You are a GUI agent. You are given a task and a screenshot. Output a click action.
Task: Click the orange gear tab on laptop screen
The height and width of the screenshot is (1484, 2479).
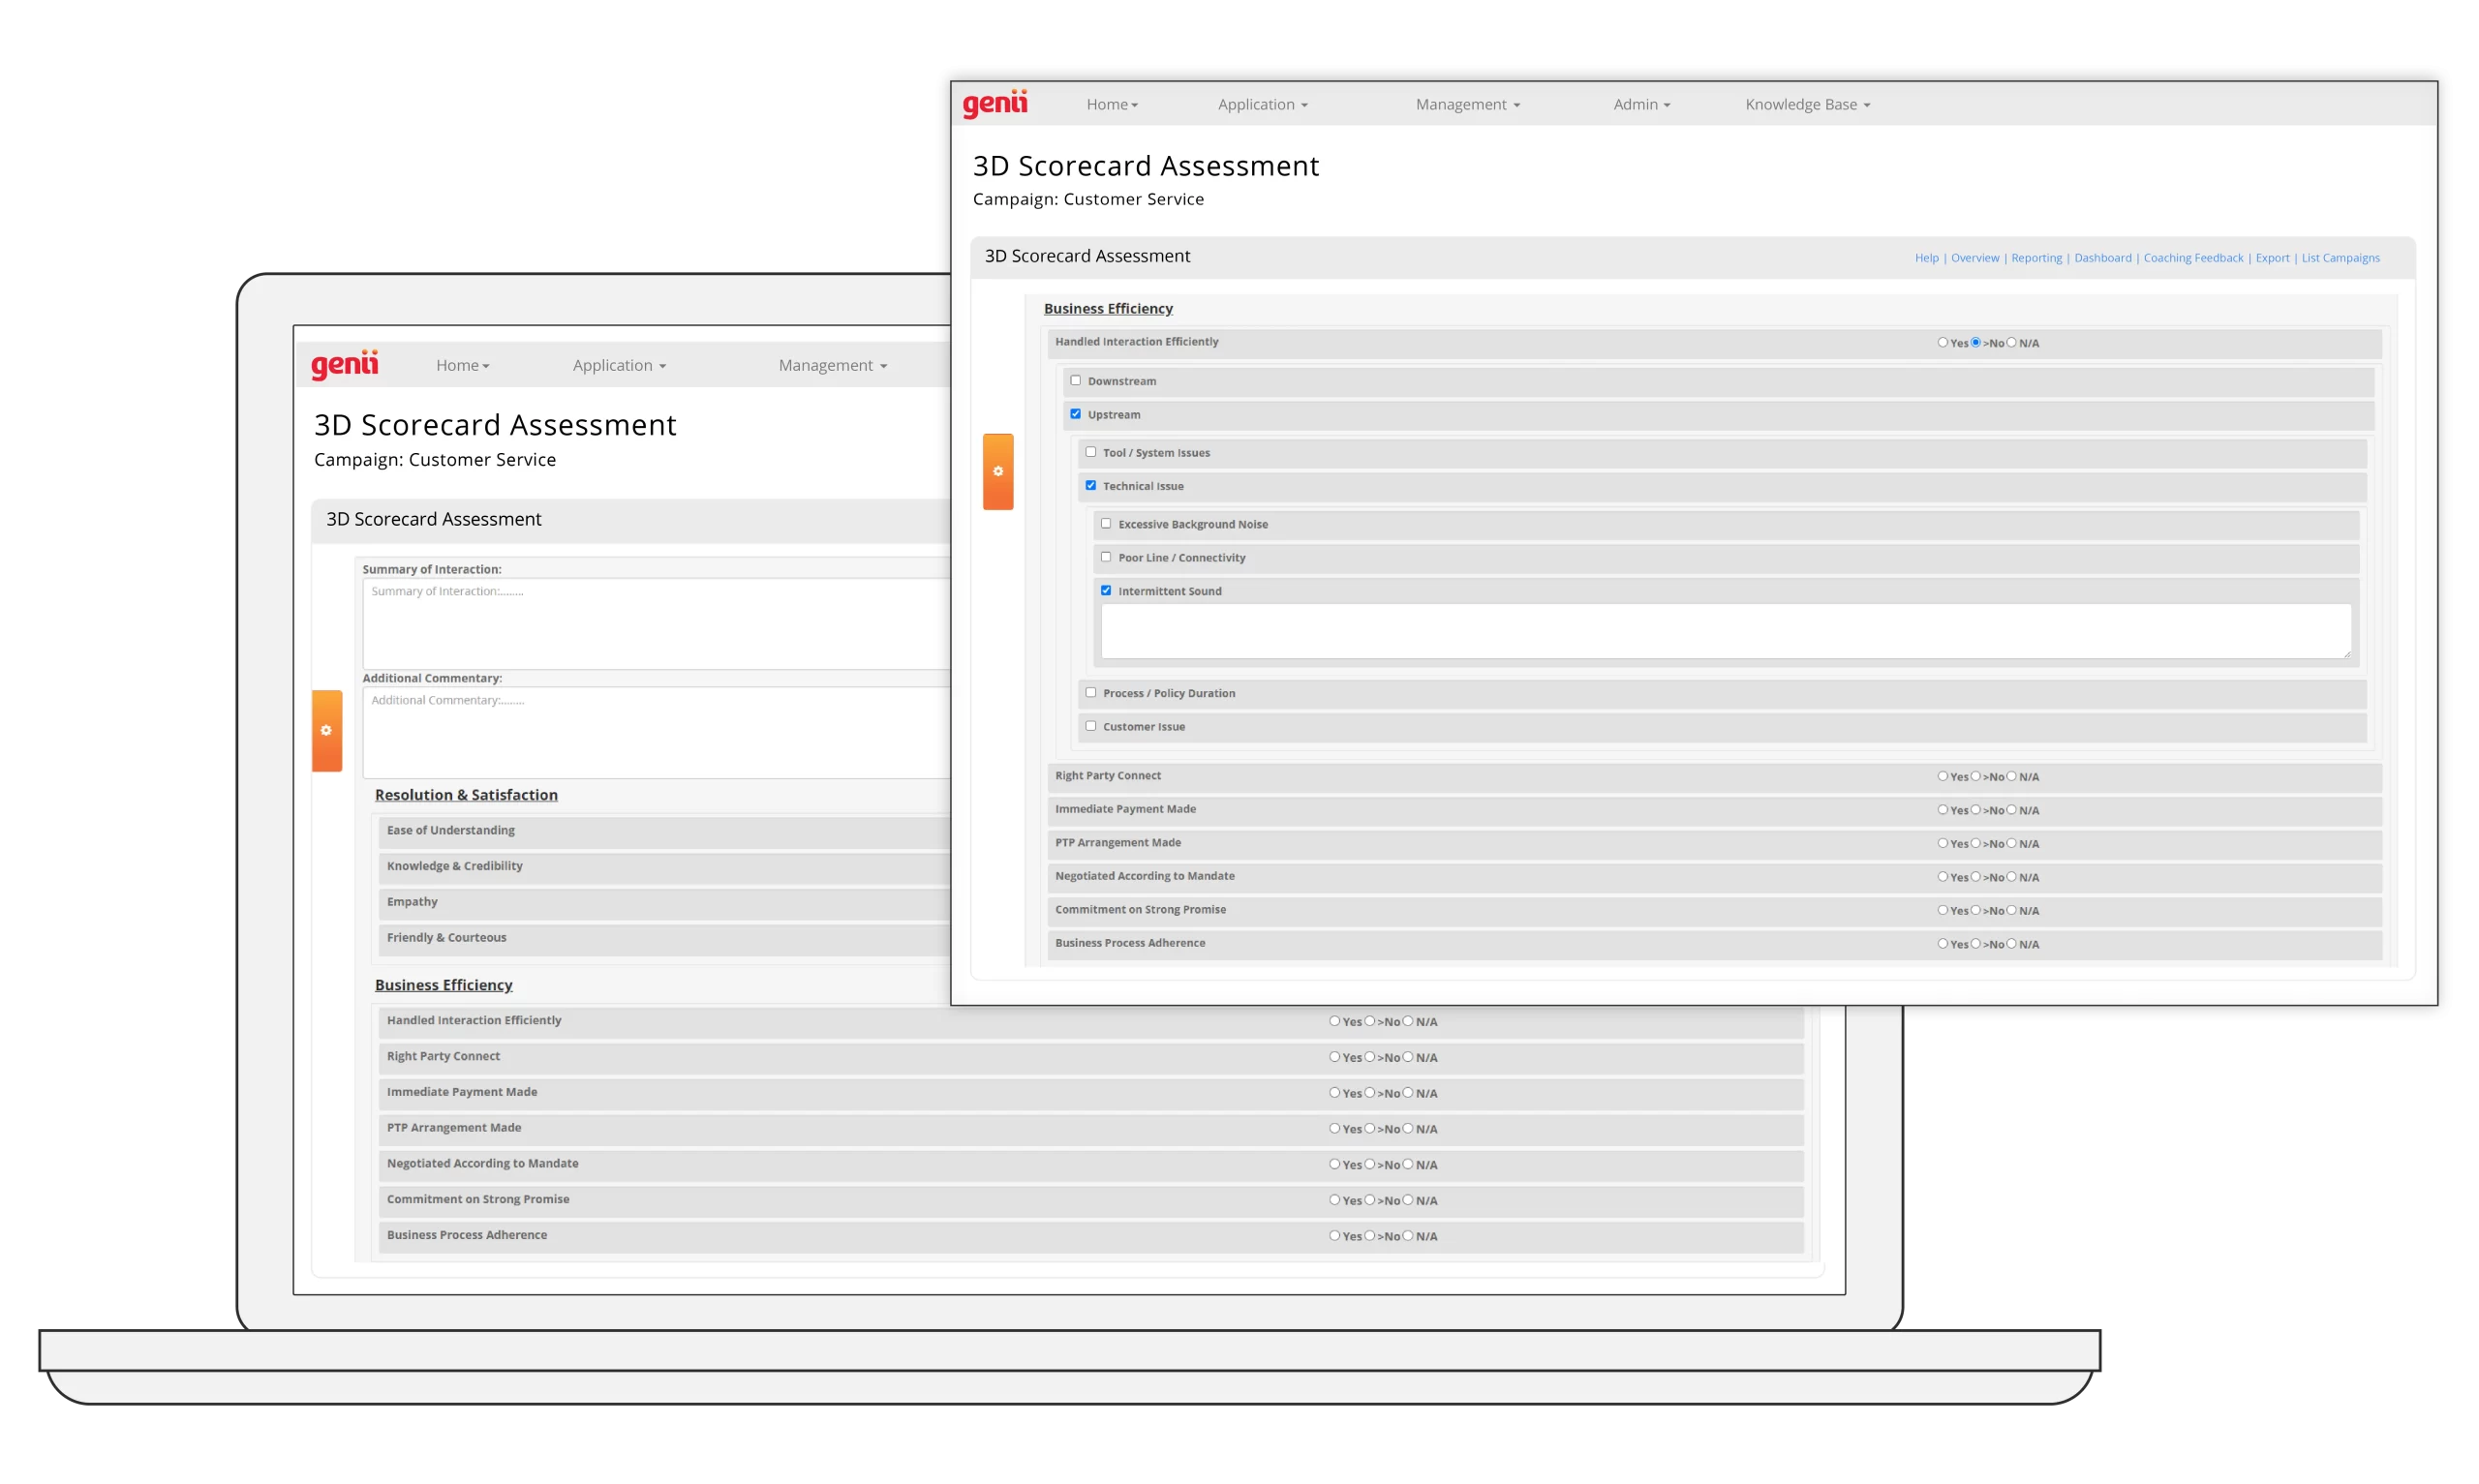(x=326, y=731)
